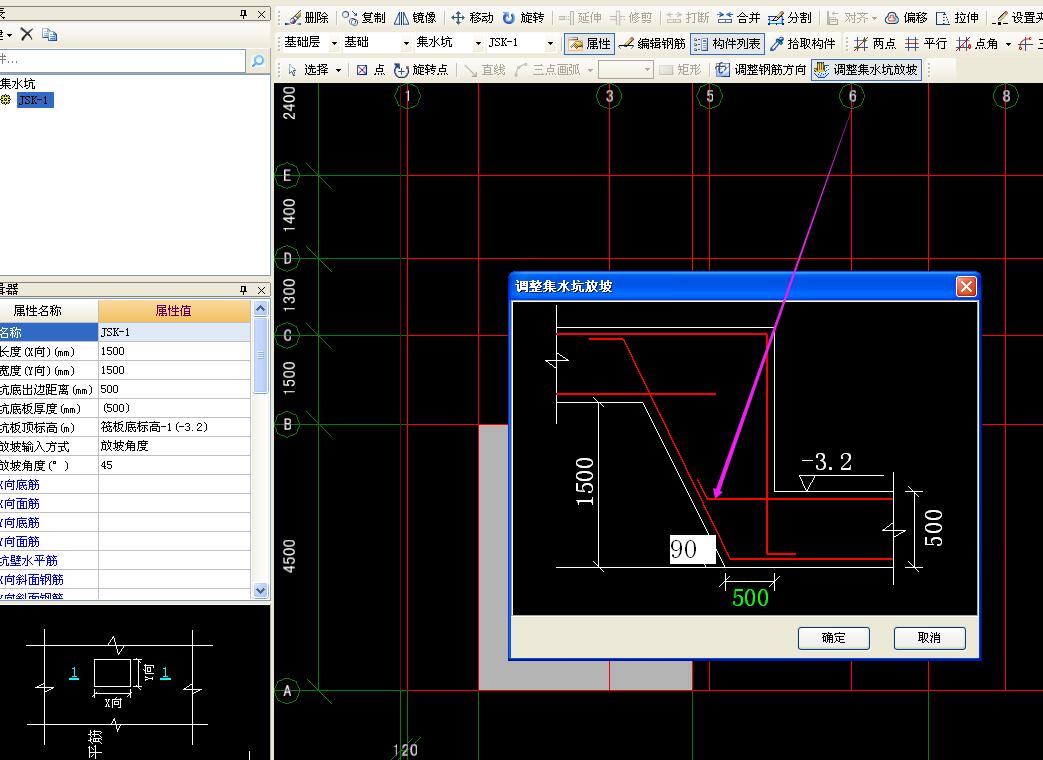The width and height of the screenshot is (1043, 760).
Task: Select the 拉伸 (Stretch) tool
Action: pos(957,18)
